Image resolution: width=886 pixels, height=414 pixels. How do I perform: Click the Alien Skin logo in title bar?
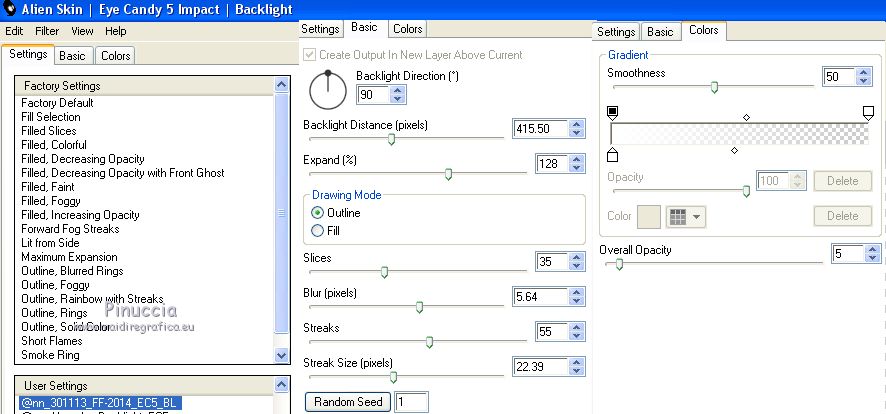9,10
